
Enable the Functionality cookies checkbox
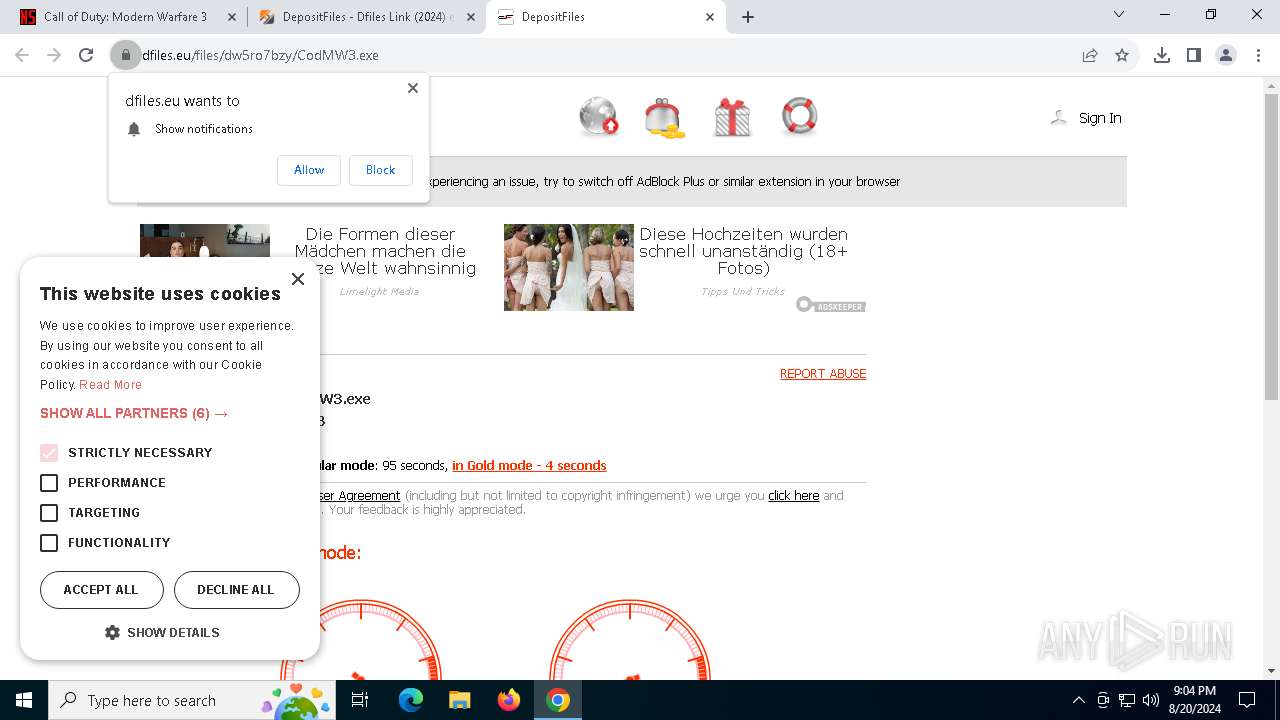[x=49, y=543]
